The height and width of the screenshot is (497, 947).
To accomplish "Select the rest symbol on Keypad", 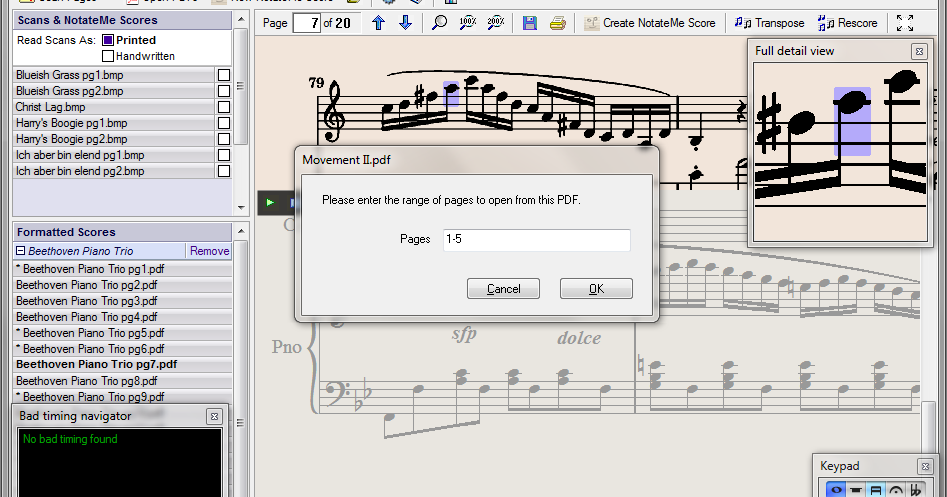I will pyautogui.click(x=856, y=490).
